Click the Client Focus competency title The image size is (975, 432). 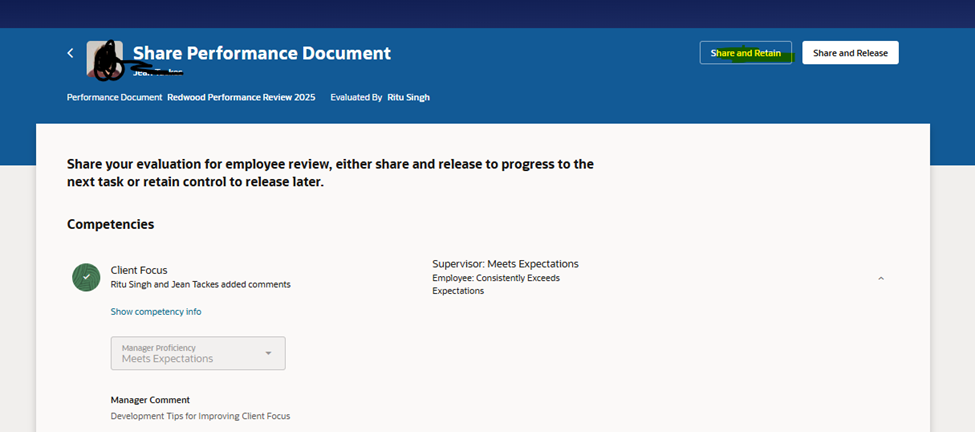[139, 270]
